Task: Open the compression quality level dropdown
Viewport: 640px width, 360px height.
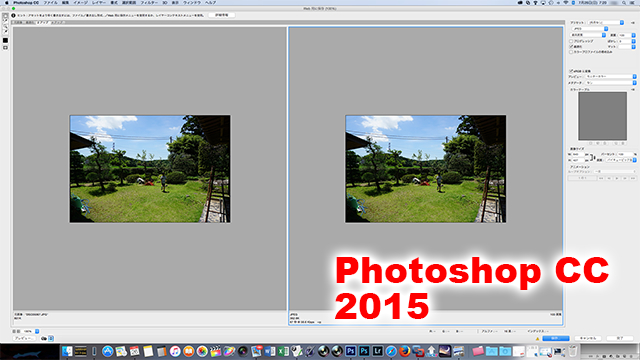Action: pos(588,35)
